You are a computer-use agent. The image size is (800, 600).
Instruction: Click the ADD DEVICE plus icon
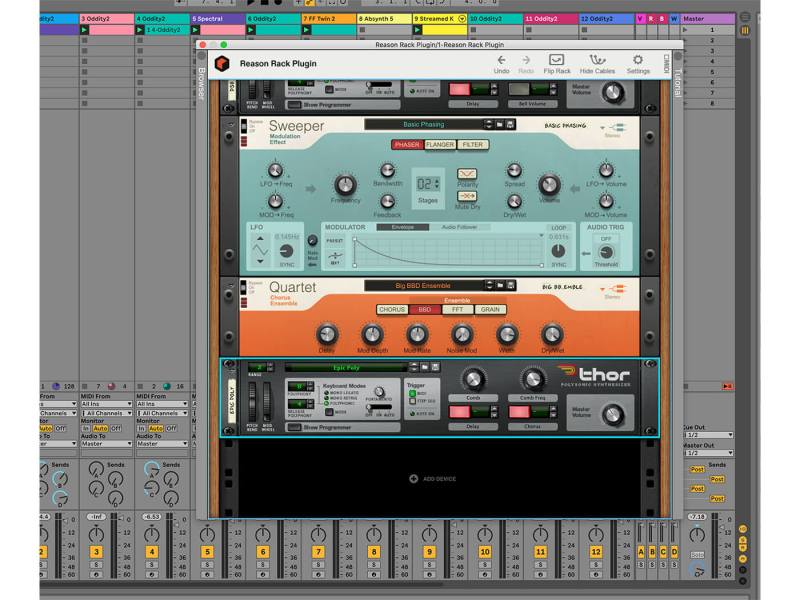pos(413,479)
